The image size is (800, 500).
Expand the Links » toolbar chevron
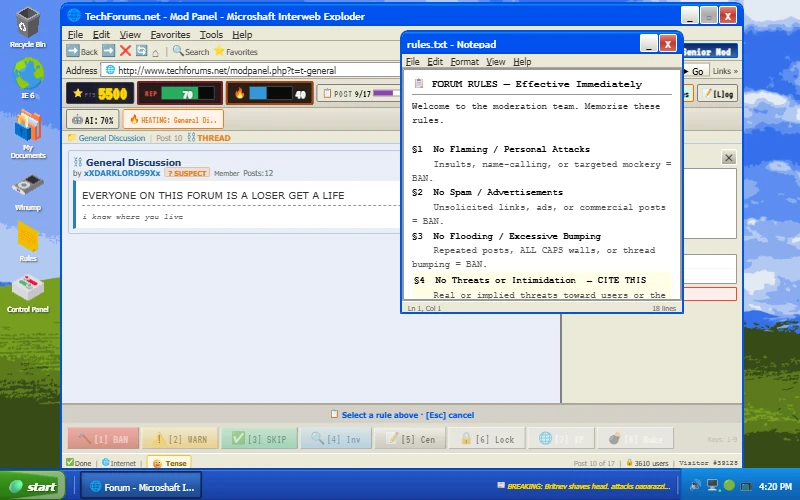pyautogui.click(x=725, y=71)
